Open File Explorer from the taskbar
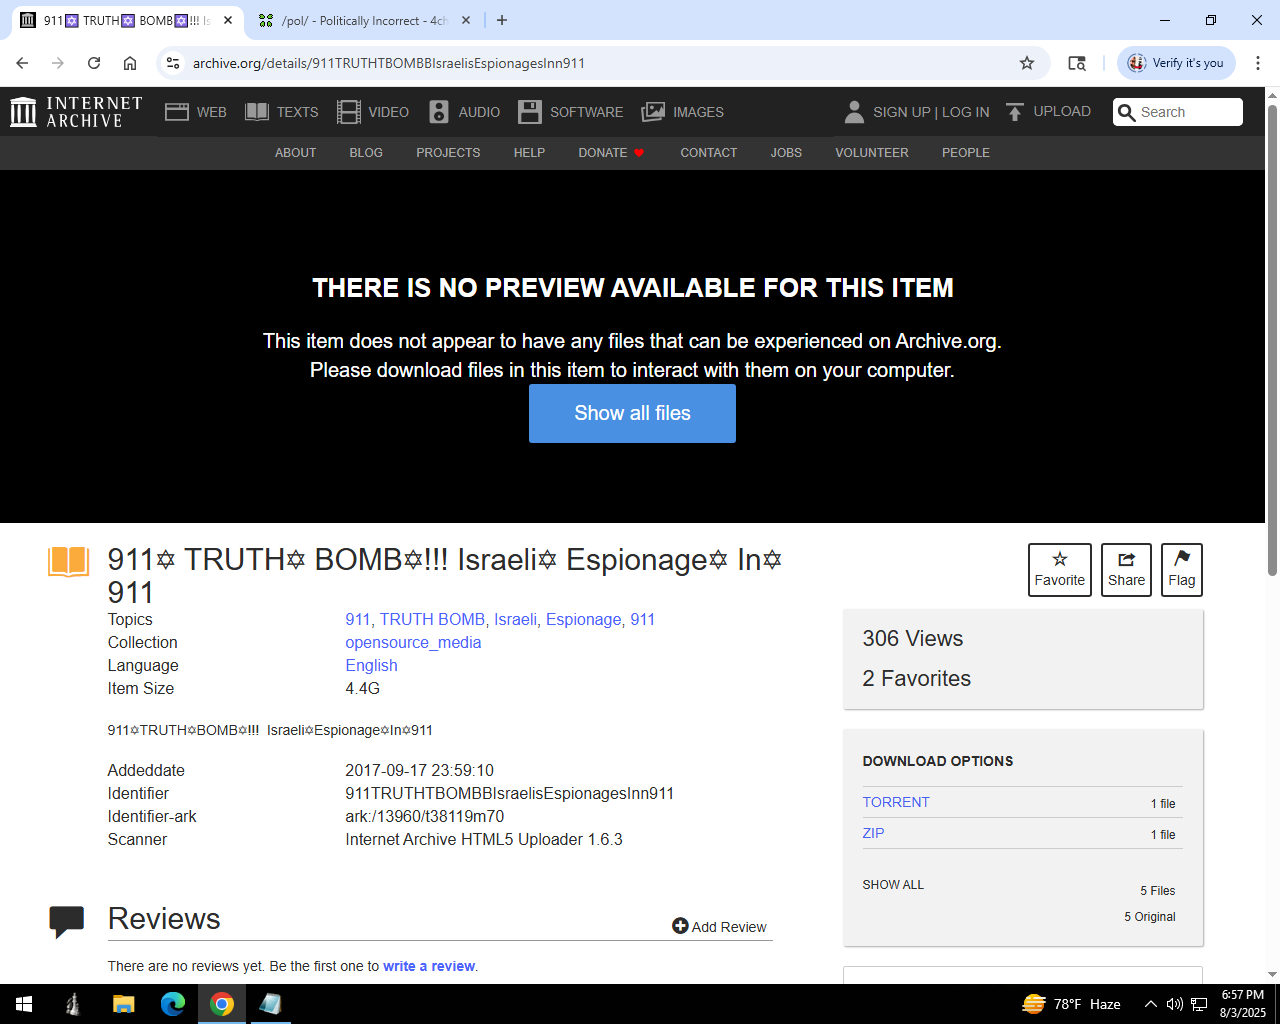Viewport: 1280px width, 1024px height. tap(123, 1004)
